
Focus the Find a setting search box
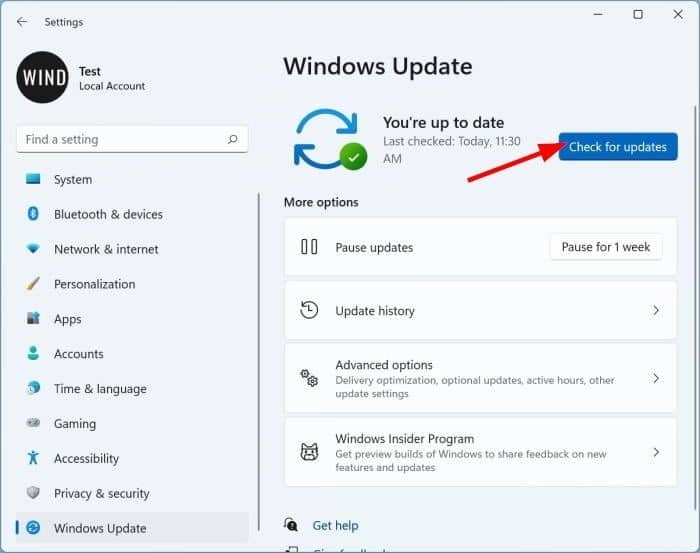click(x=120, y=140)
